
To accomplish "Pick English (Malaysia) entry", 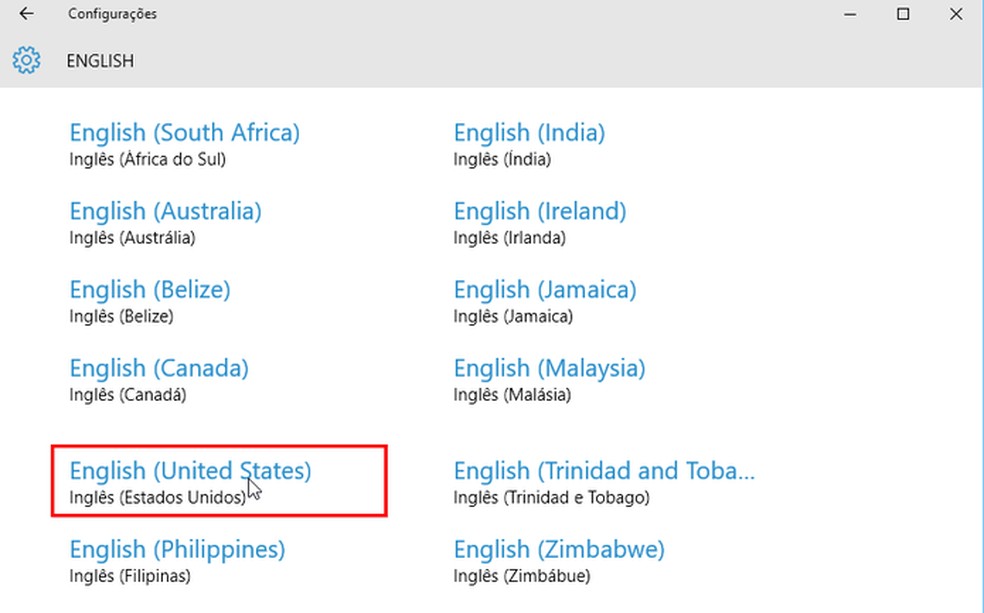I will 549,368.
